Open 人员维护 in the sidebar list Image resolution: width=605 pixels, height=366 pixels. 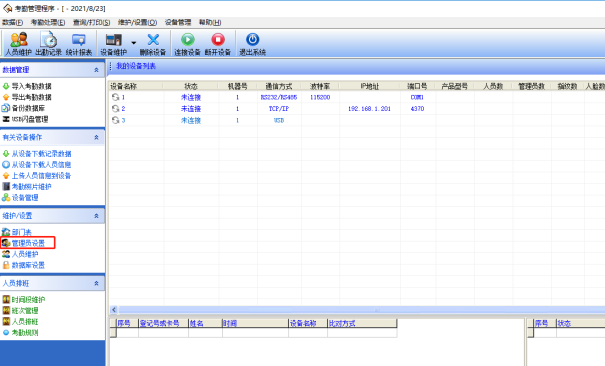[25, 254]
